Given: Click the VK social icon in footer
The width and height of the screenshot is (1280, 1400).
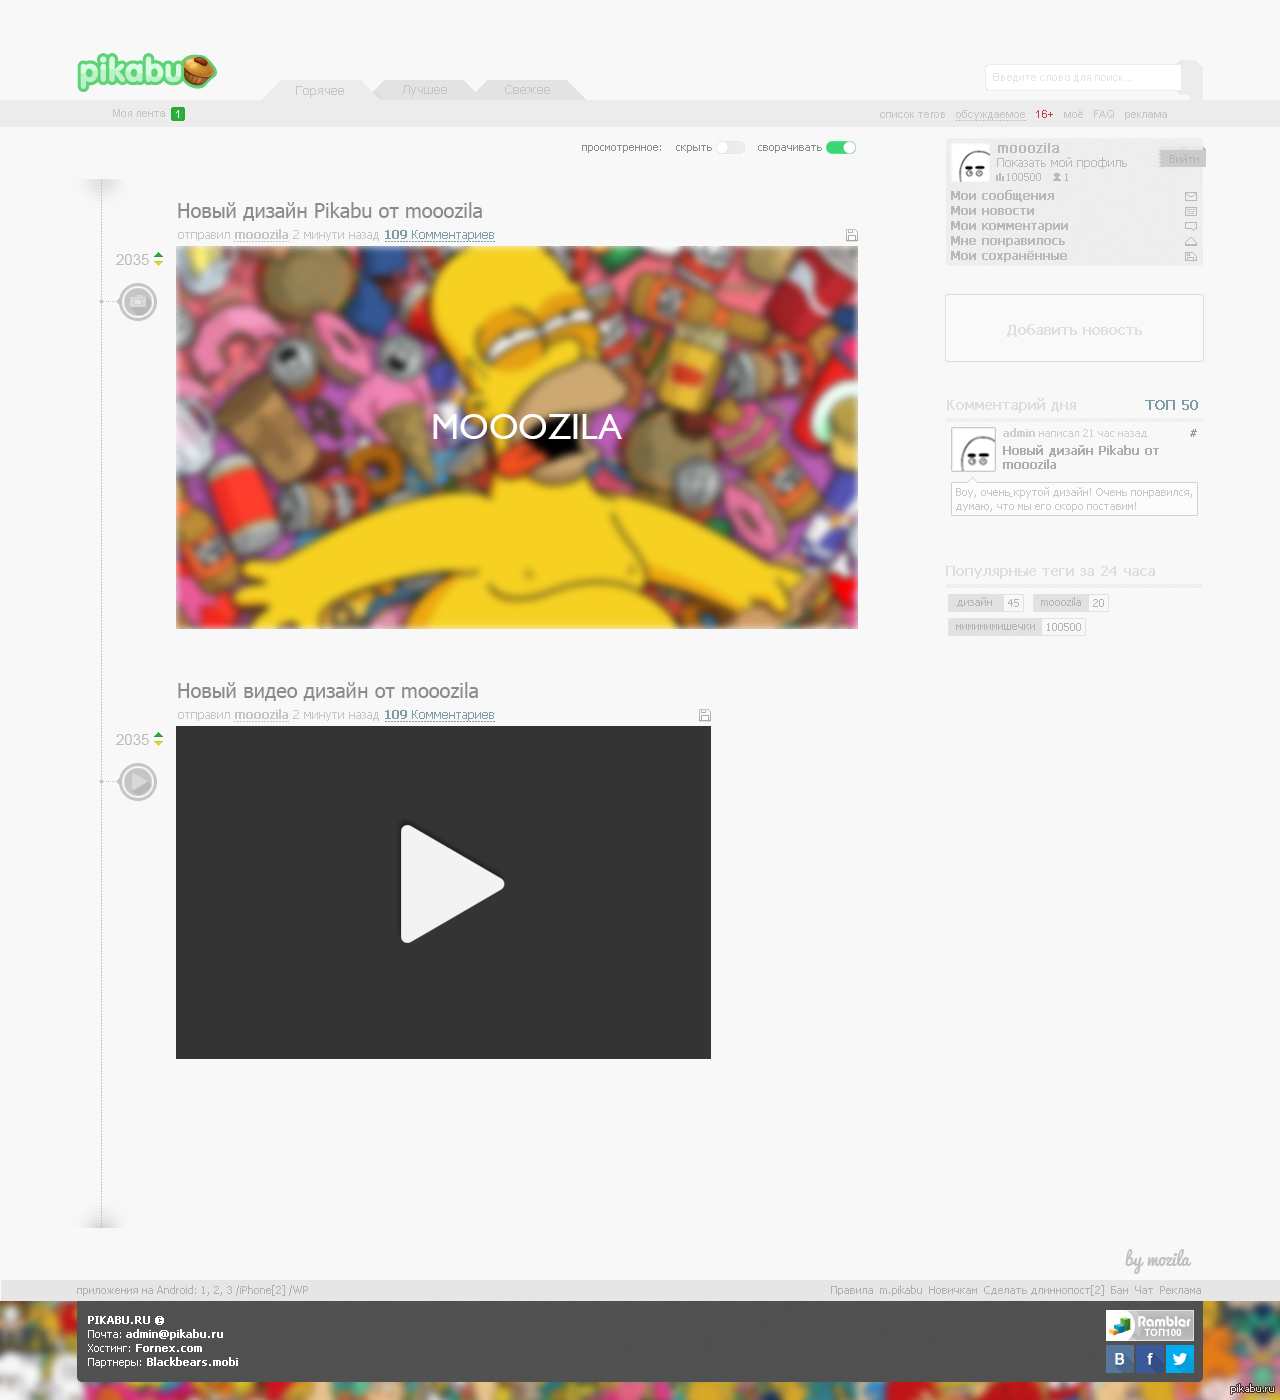Looking at the screenshot, I should tap(1119, 1358).
